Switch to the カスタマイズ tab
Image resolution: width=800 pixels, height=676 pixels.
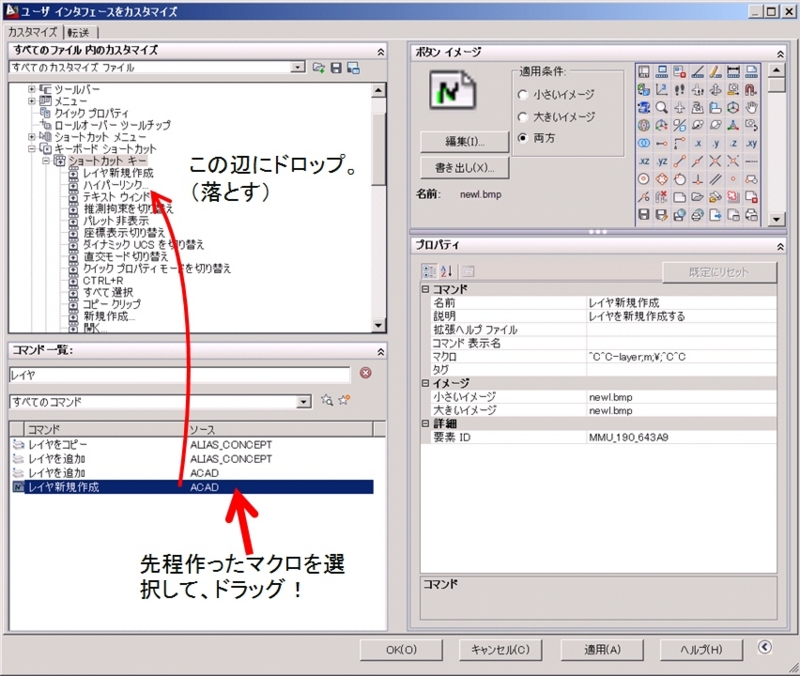click(x=33, y=32)
